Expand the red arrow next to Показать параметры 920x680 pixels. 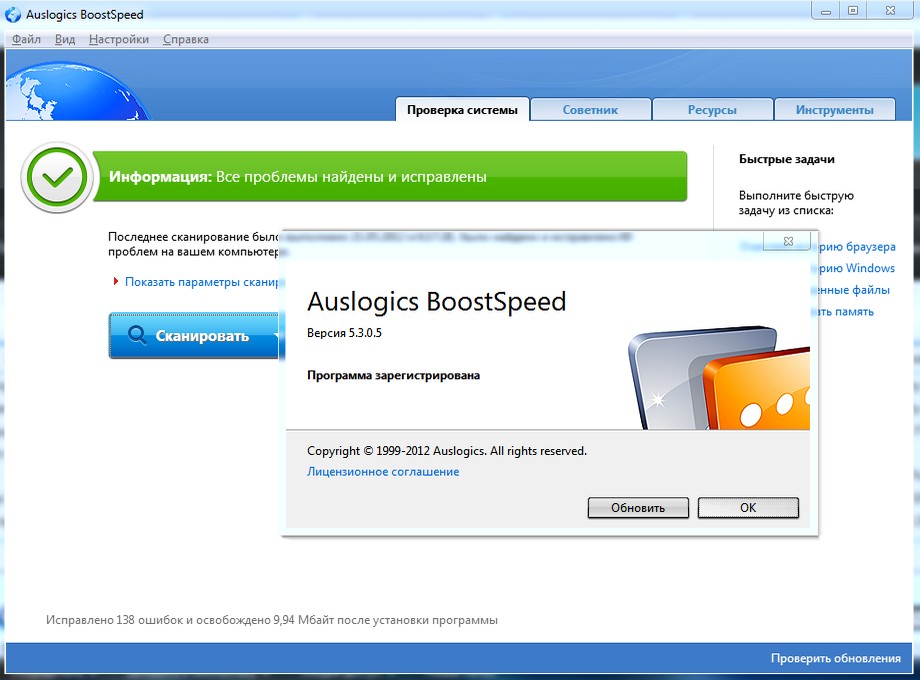coord(116,282)
